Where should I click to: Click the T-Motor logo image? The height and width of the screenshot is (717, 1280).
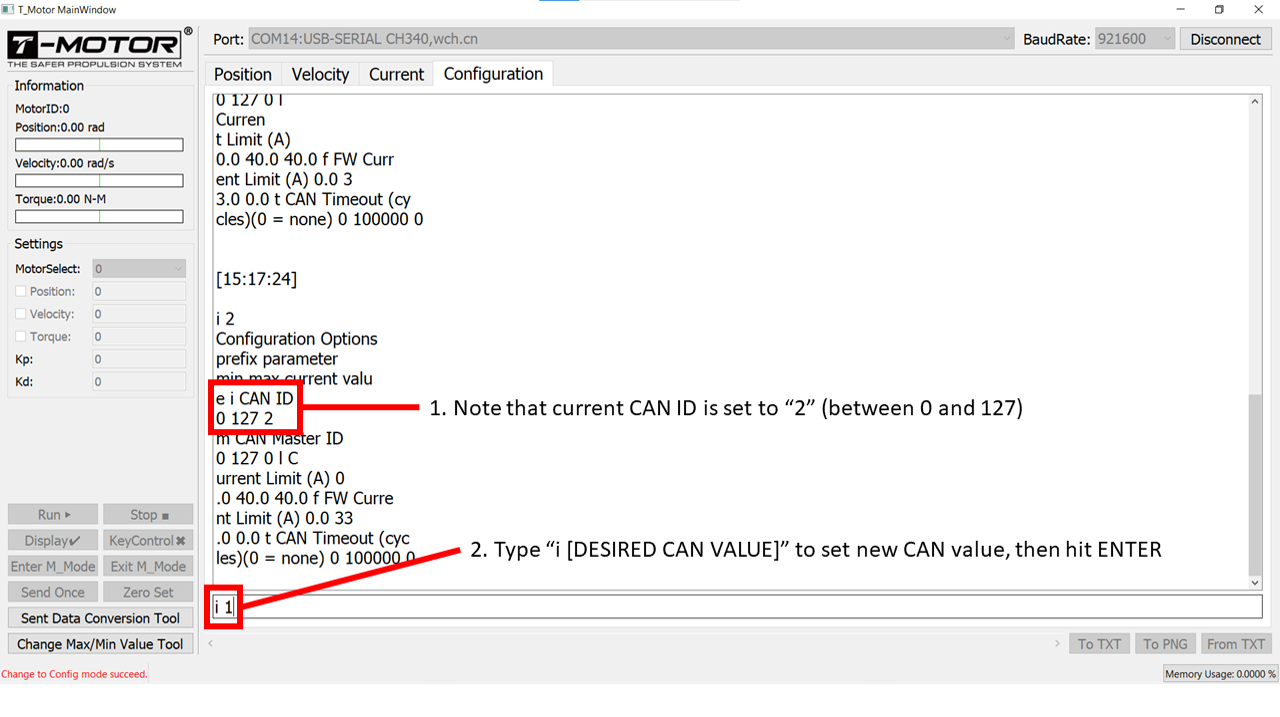click(x=99, y=49)
